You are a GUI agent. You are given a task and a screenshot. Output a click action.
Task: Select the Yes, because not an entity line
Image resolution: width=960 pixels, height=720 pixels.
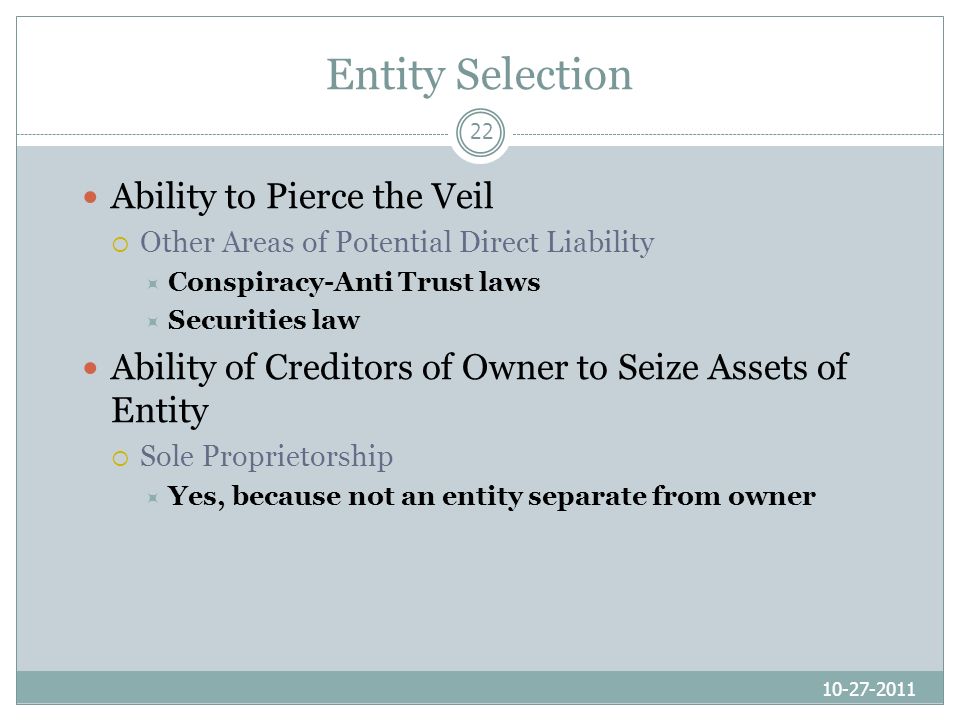pos(492,497)
